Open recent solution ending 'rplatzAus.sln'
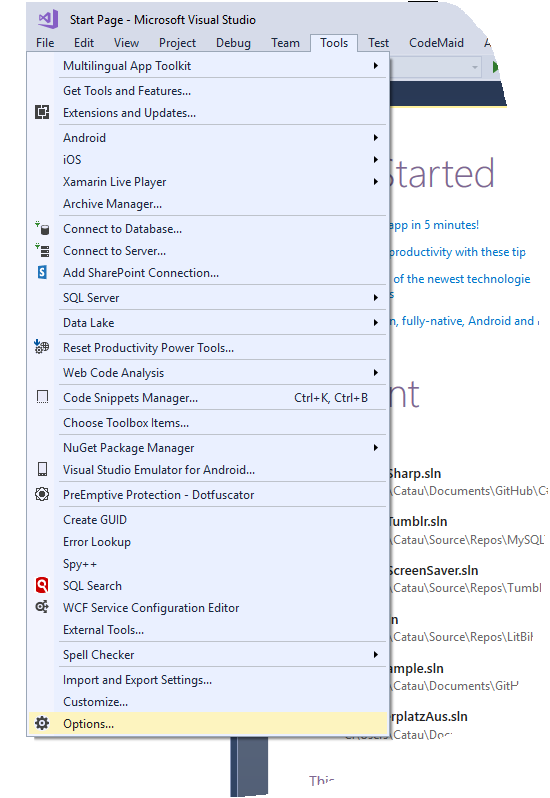The image size is (550, 798). coord(429,716)
